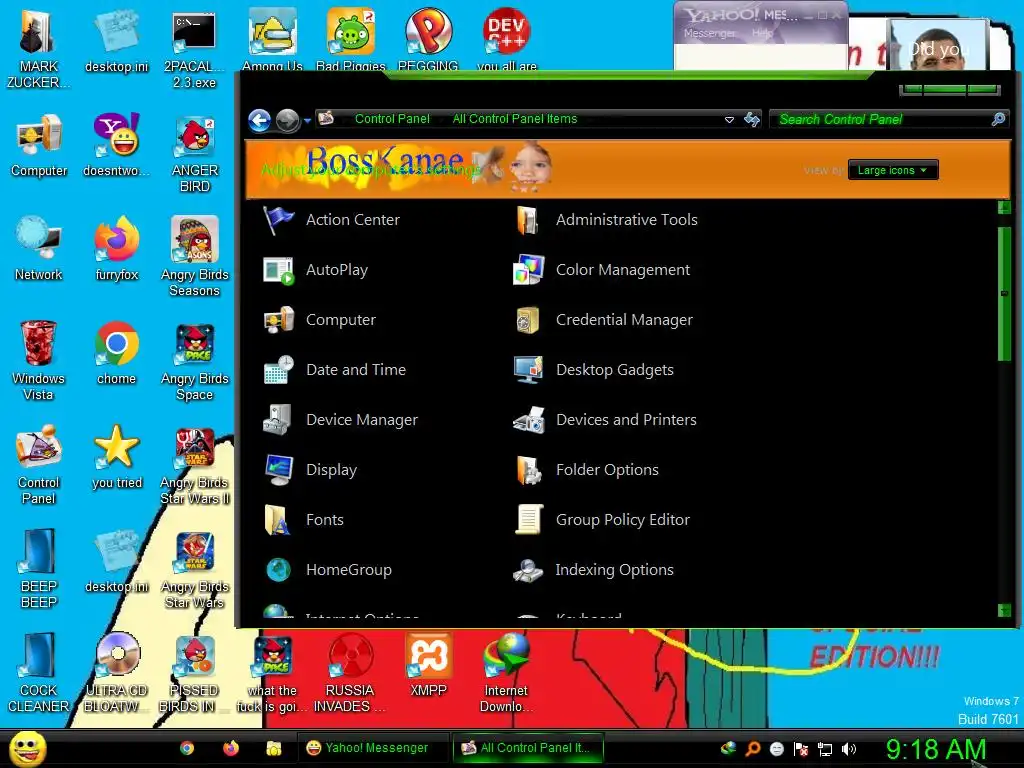Image resolution: width=1024 pixels, height=768 pixels.
Task: Expand the address bar history dropdown arrow
Action: pyautogui.click(x=729, y=120)
